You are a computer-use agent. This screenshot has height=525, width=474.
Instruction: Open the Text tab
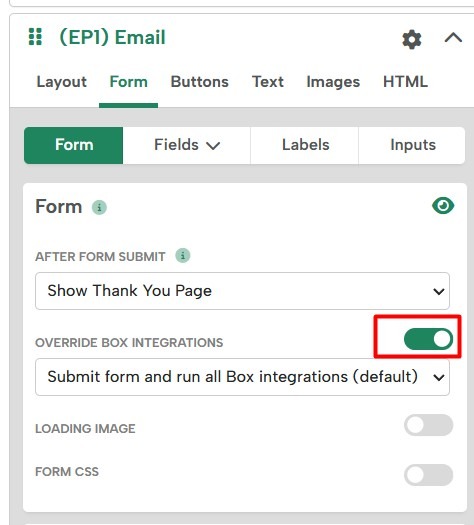point(268,82)
